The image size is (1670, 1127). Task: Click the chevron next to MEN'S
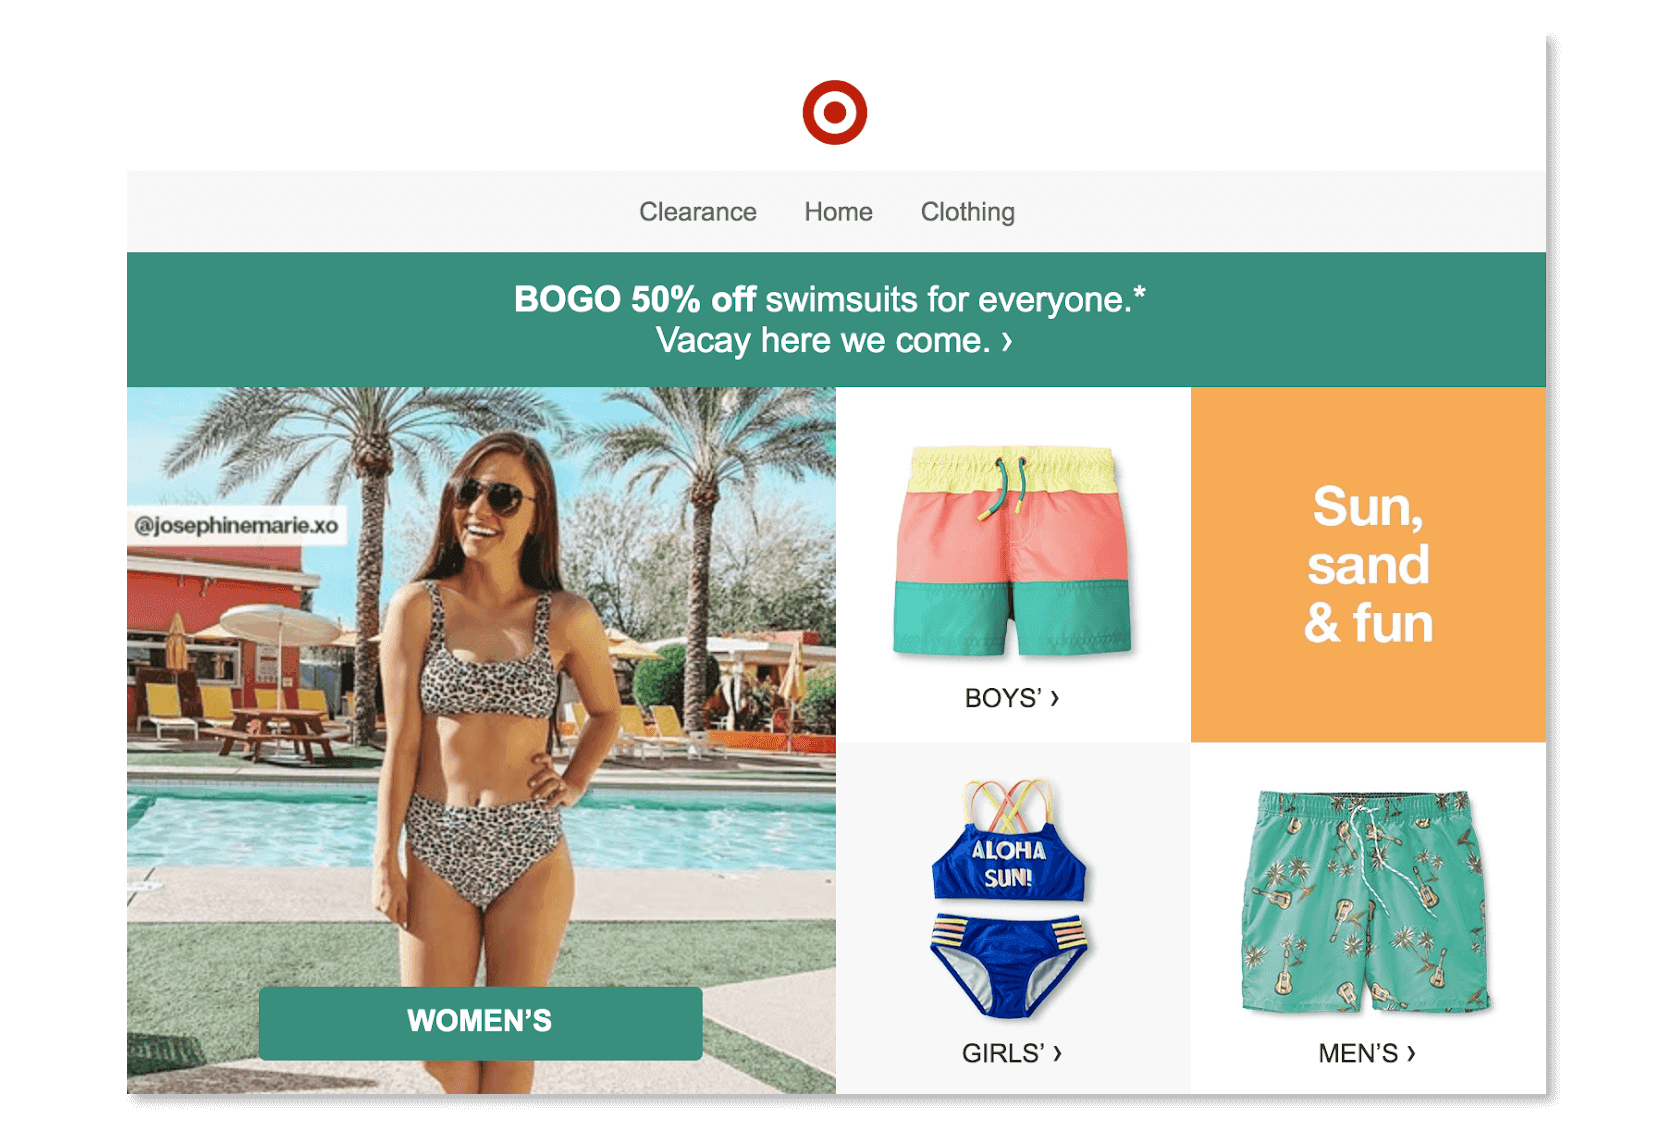pyautogui.click(x=1411, y=1053)
